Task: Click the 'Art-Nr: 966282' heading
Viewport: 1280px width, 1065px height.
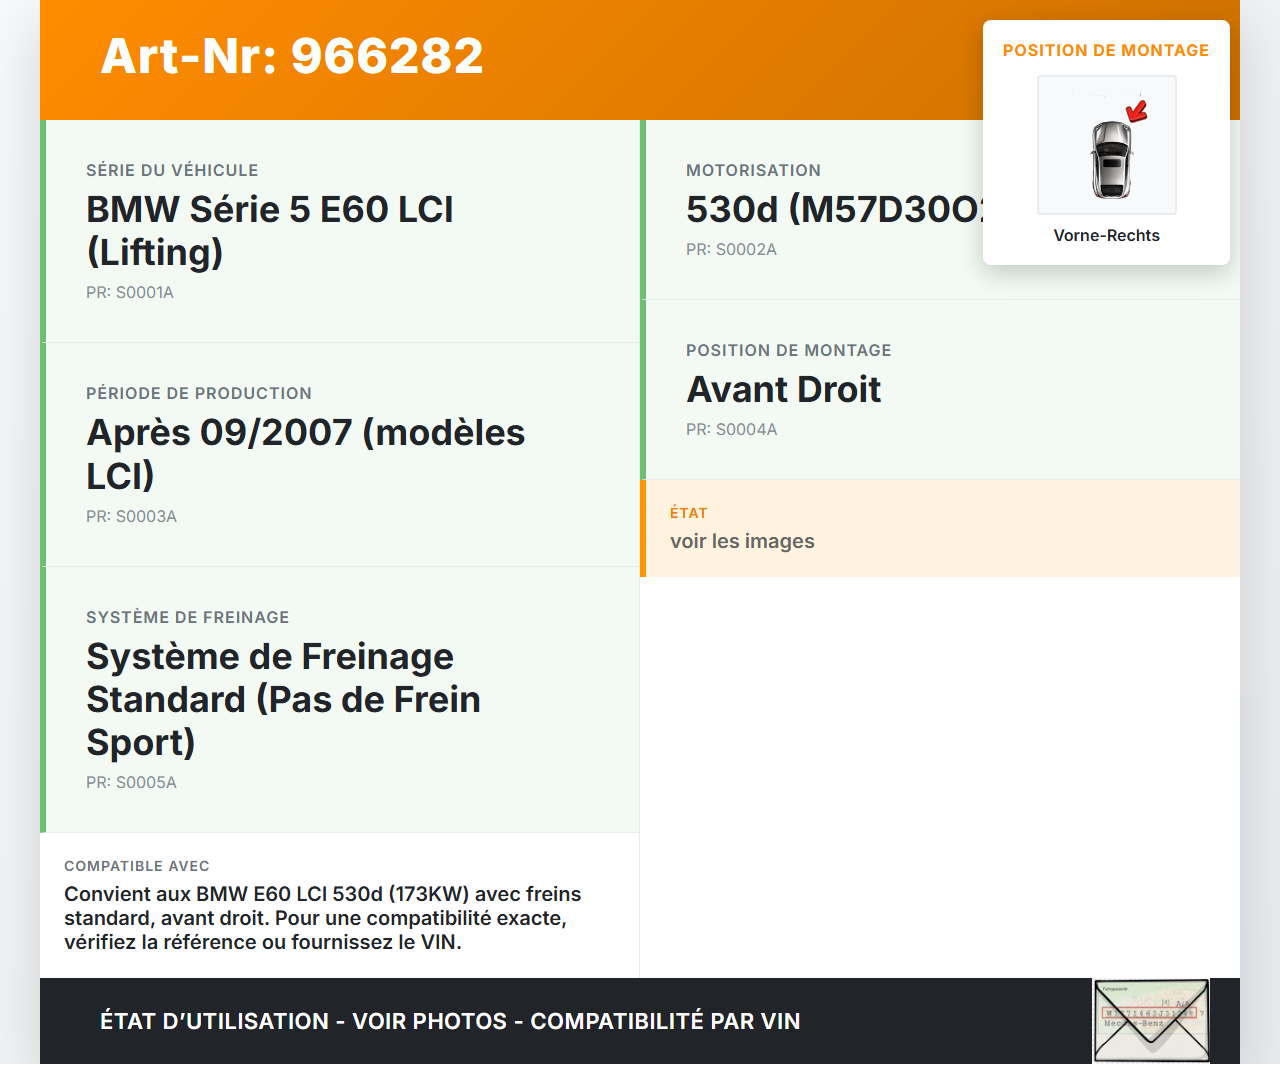Action: (x=292, y=56)
